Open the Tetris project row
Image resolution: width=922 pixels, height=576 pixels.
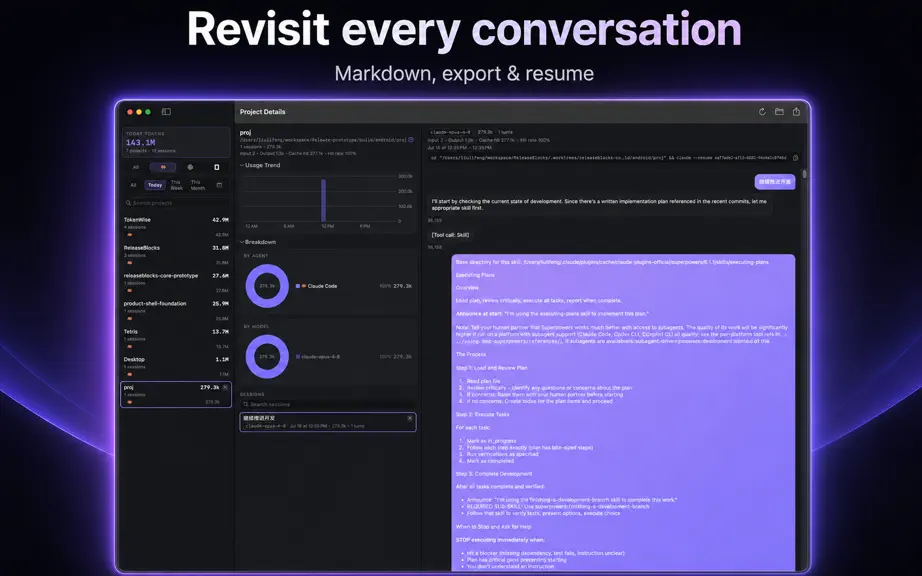[x=176, y=339]
